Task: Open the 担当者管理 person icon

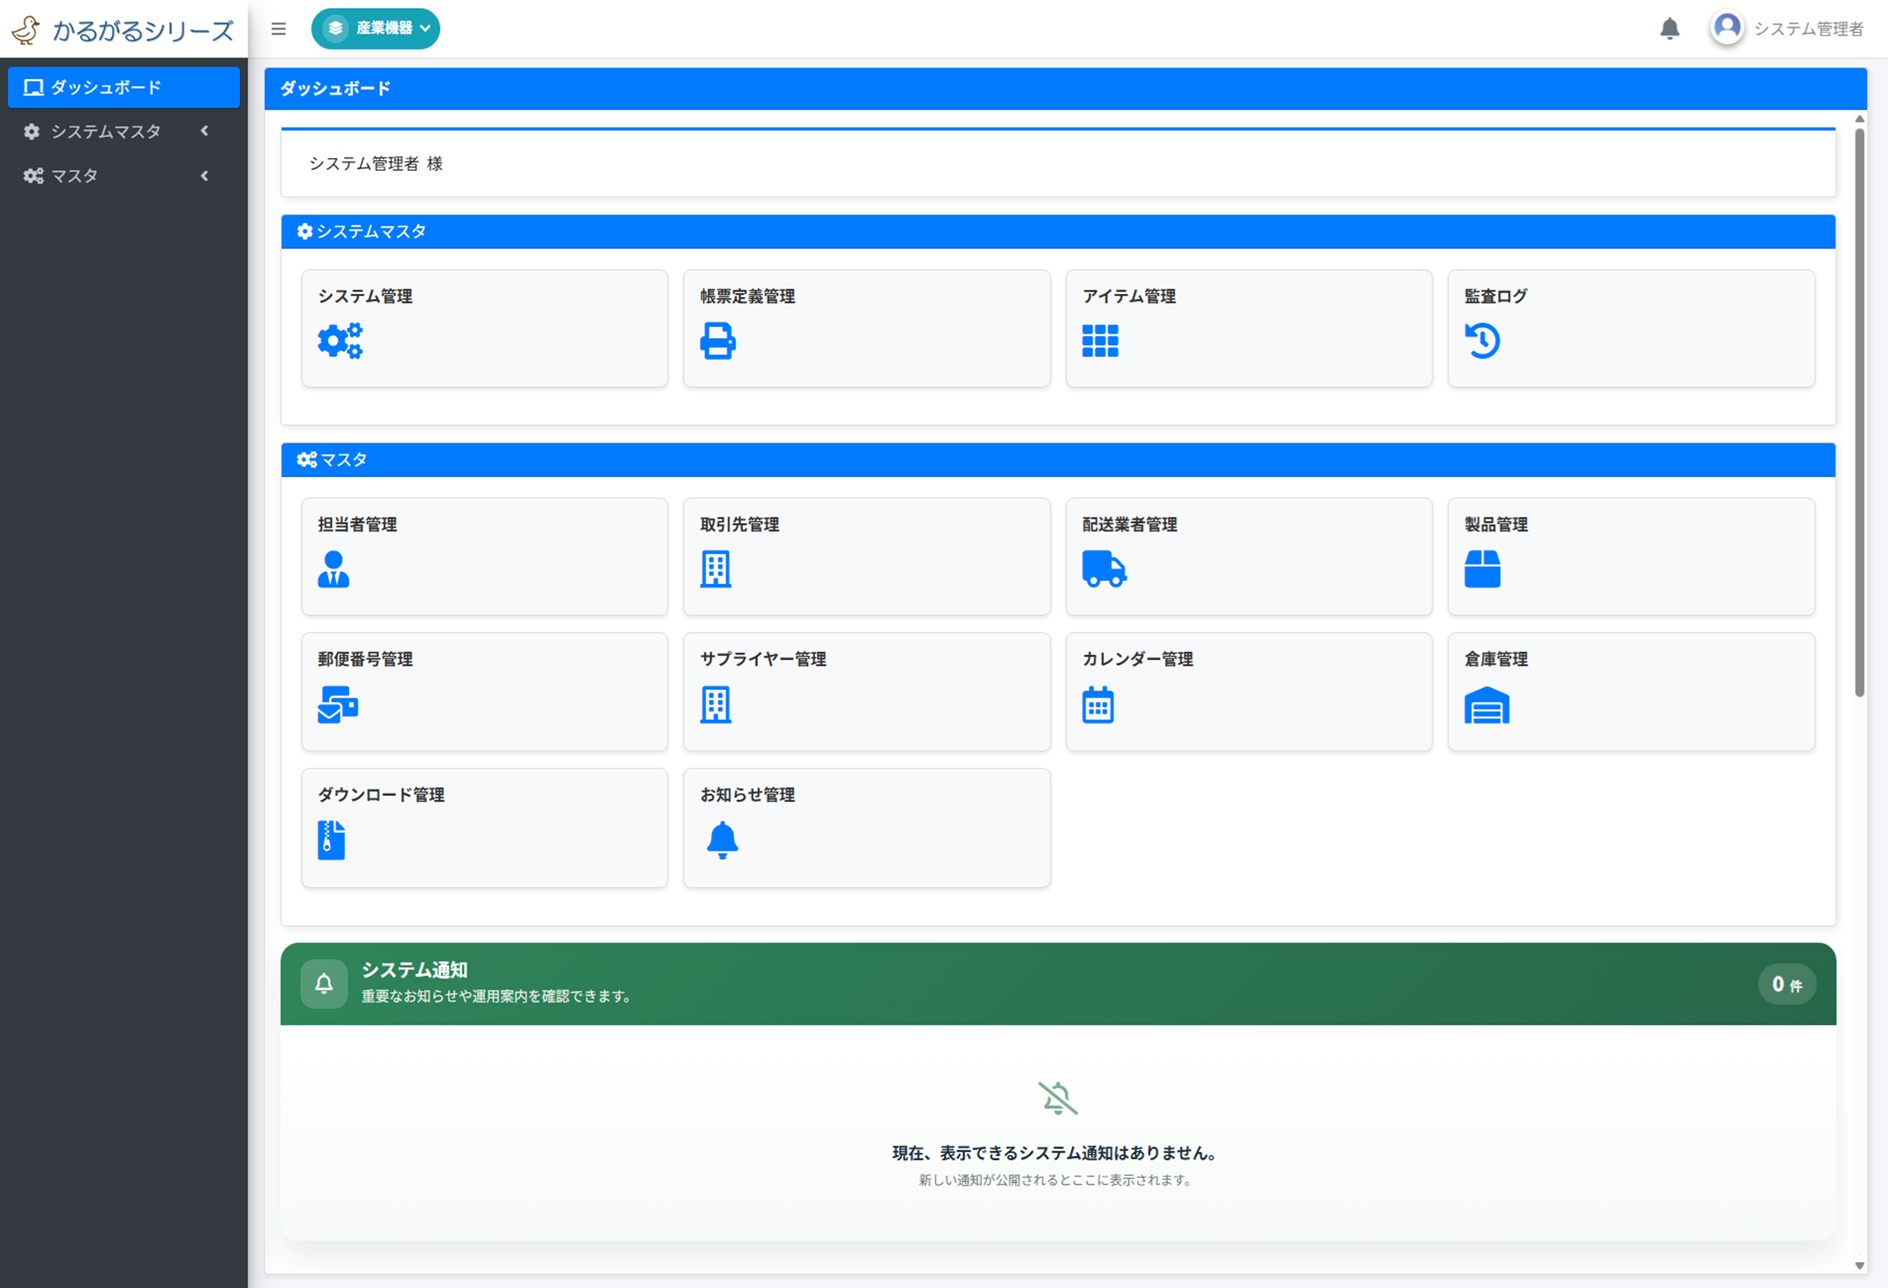Action: coord(333,569)
